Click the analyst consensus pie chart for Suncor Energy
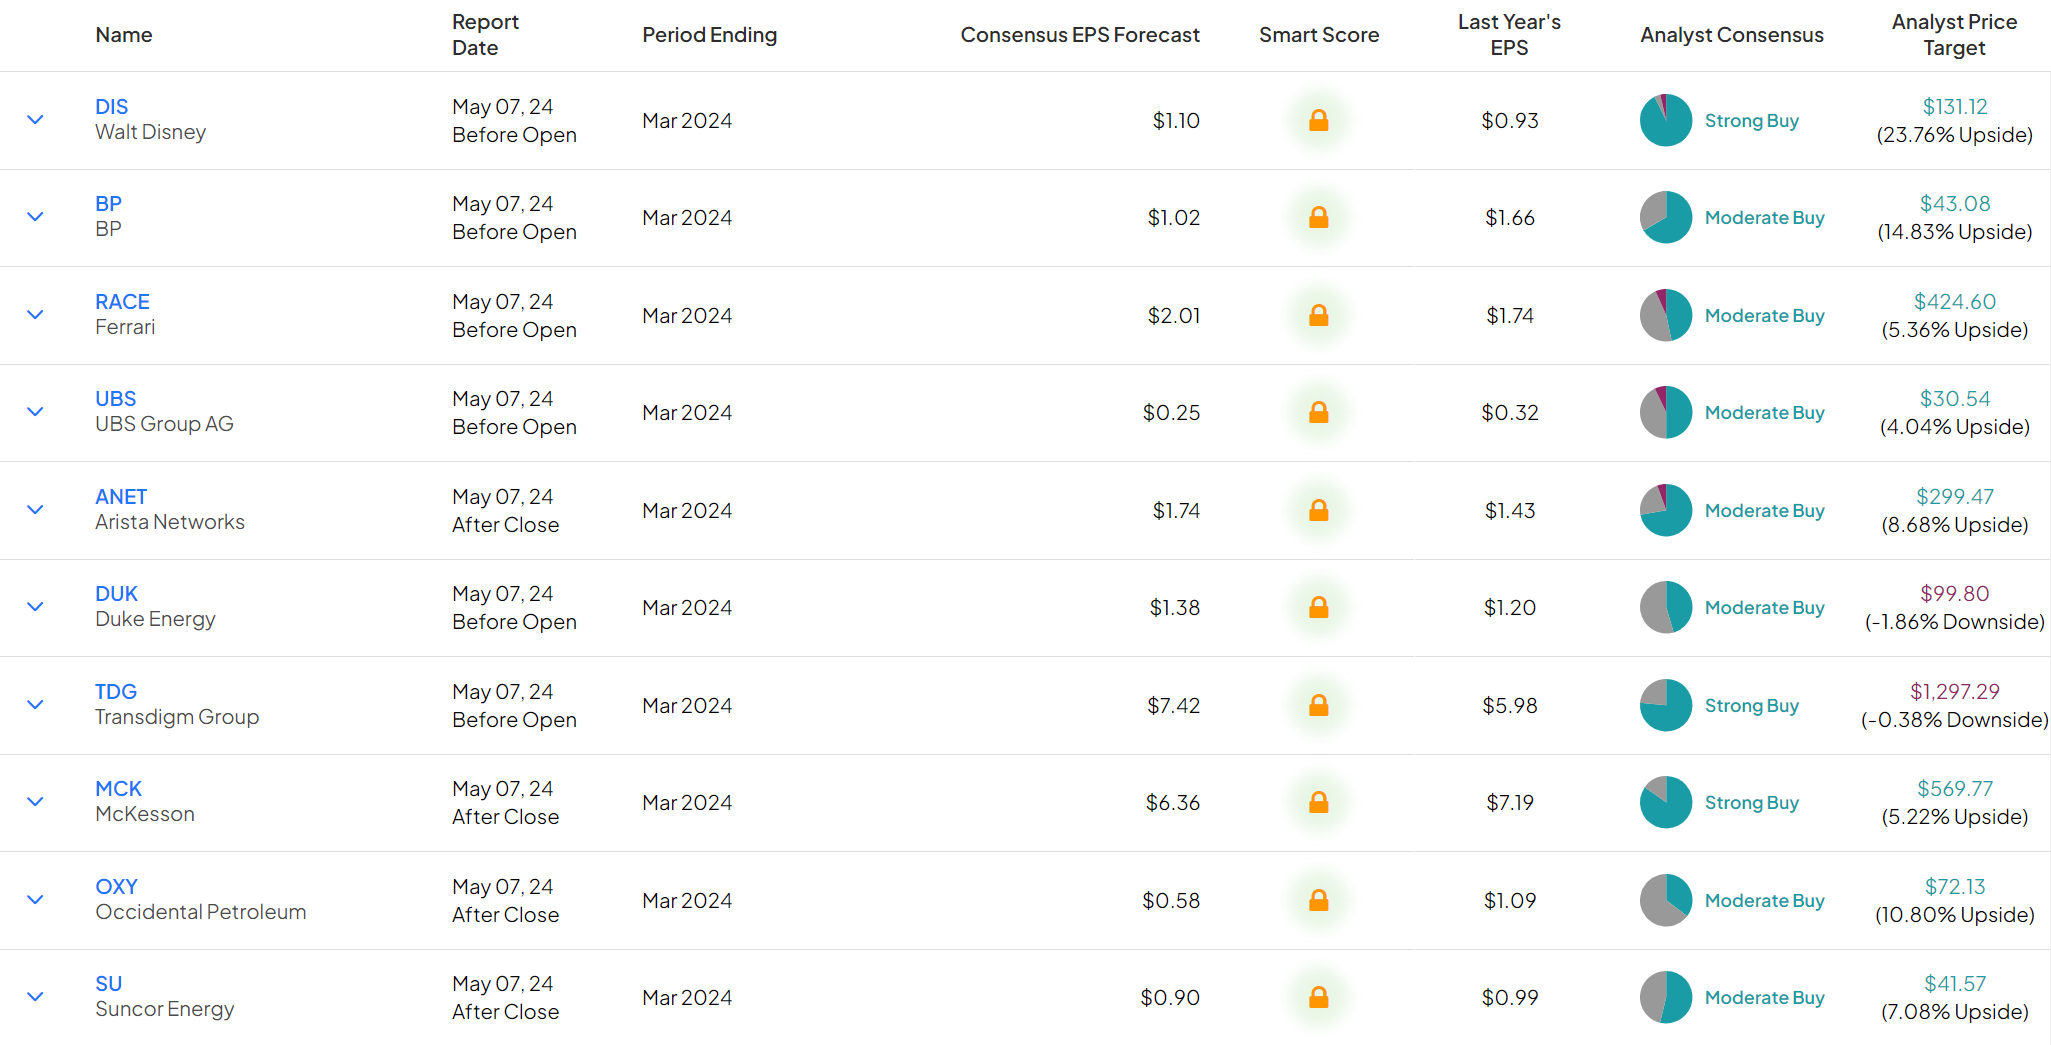The height and width of the screenshot is (1045, 2051). (1666, 997)
